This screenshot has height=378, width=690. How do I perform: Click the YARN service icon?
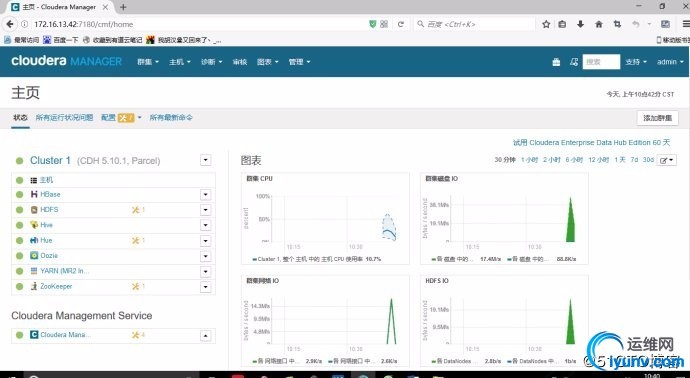click(34, 271)
